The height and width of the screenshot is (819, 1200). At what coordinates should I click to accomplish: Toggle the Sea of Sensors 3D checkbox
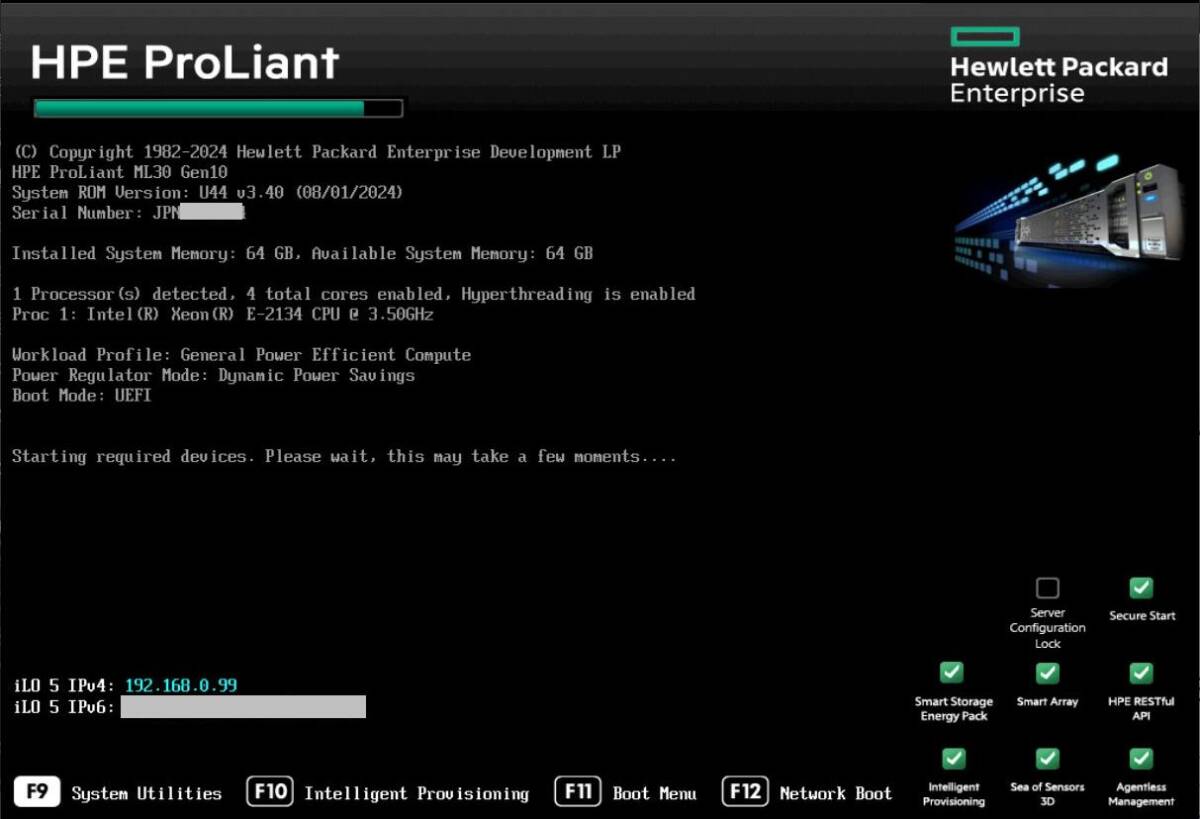coord(1047,758)
